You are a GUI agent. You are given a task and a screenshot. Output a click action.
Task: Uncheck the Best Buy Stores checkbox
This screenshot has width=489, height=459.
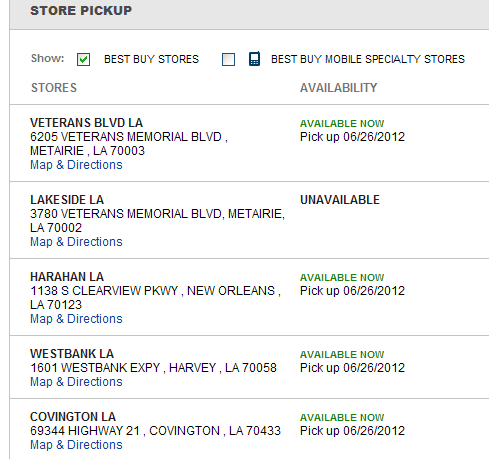pyautogui.click(x=83, y=60)
